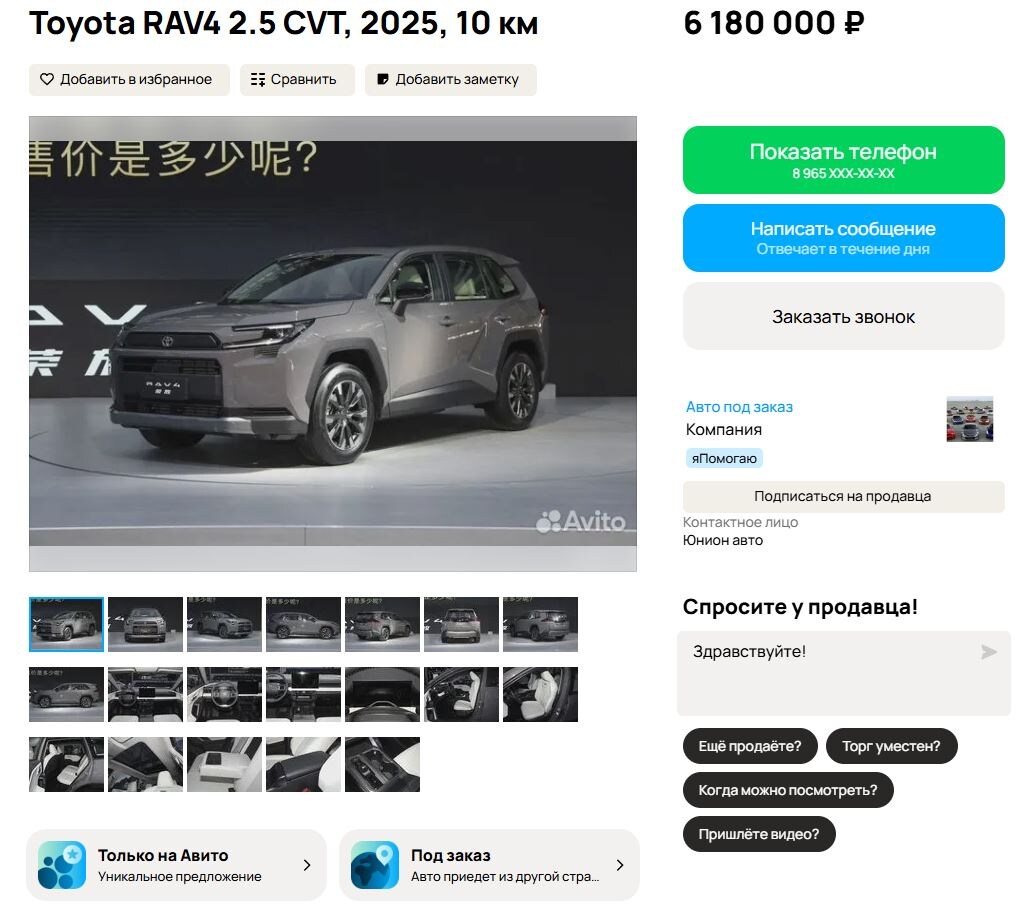The width and height of the screenshot is (1028, 922).
Task: Expand the Под заказ card via chevron
Action: click(622, 864)
